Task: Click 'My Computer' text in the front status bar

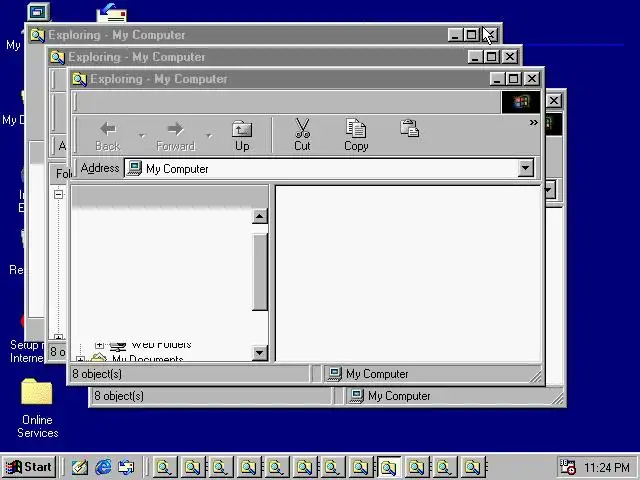Action: coord(377,374)
